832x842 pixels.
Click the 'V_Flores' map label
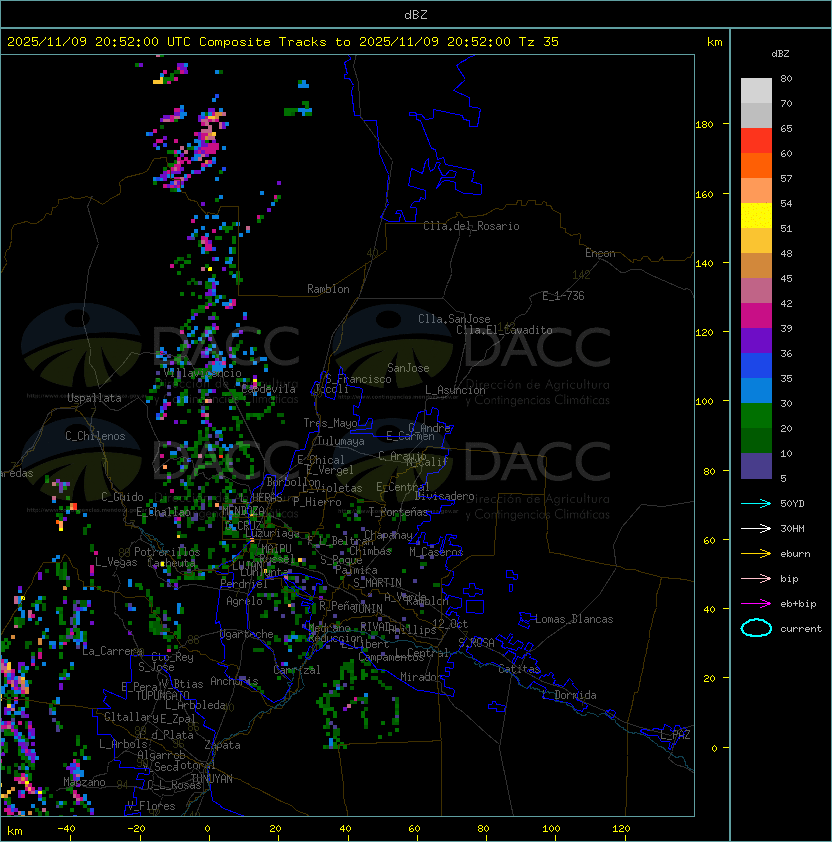tap(151, 806)
